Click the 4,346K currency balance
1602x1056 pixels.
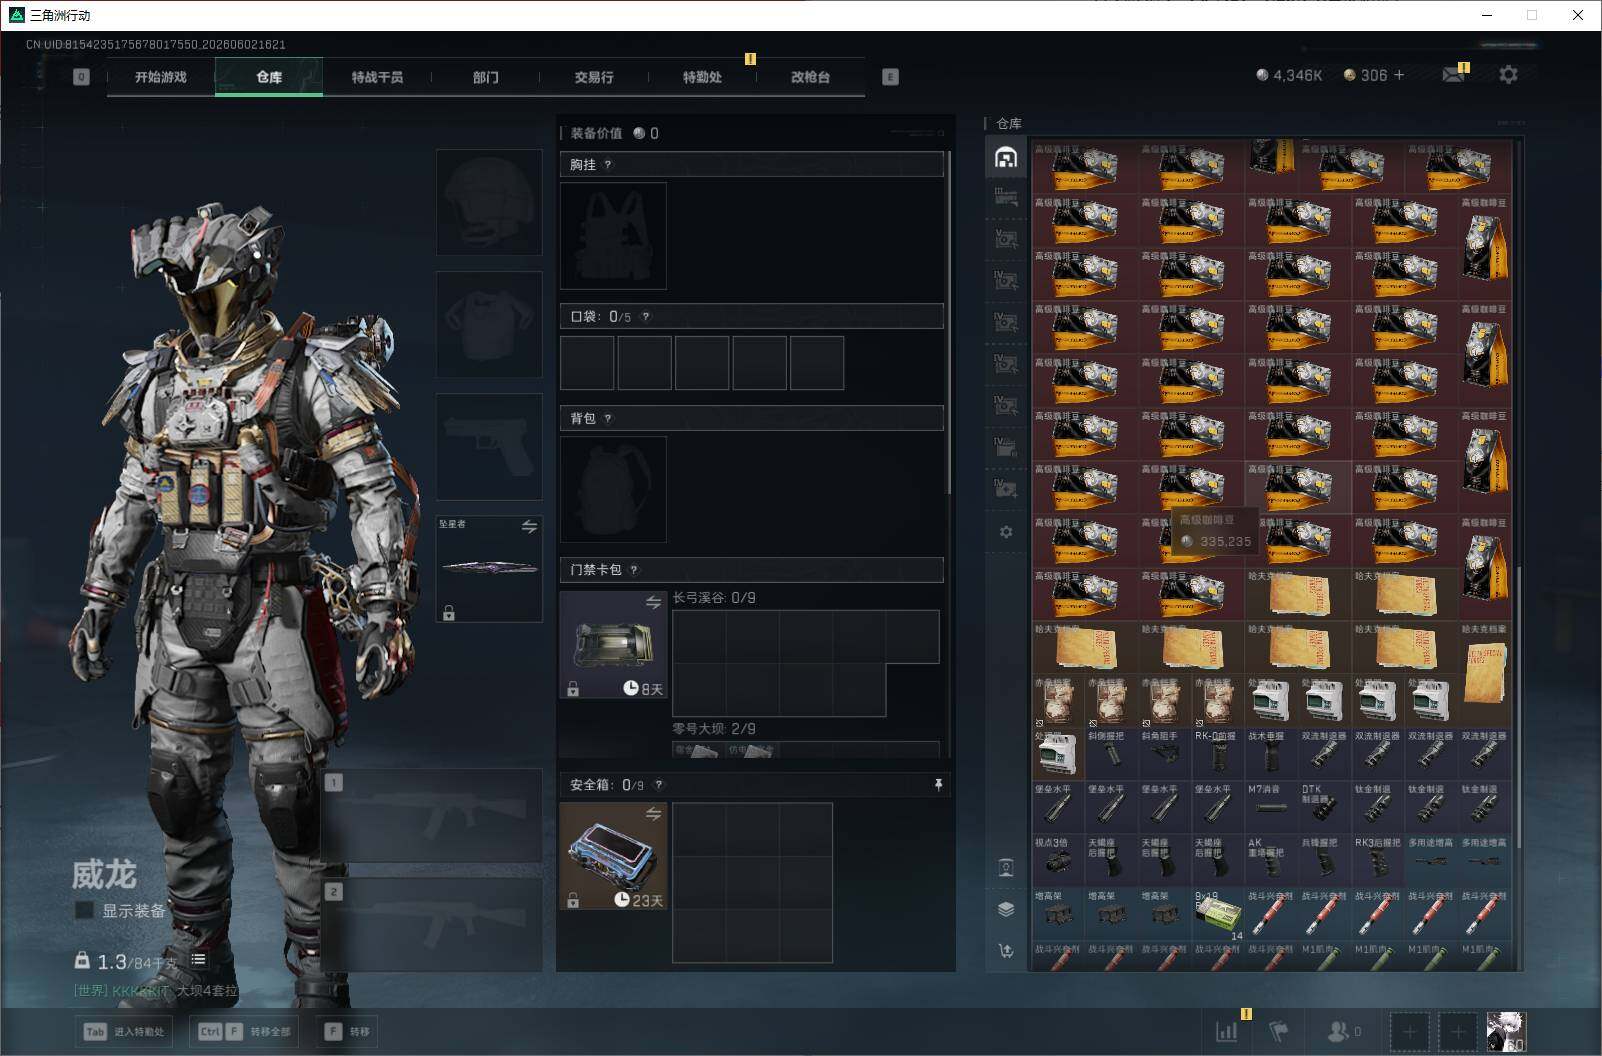(x=1289, y=75)
